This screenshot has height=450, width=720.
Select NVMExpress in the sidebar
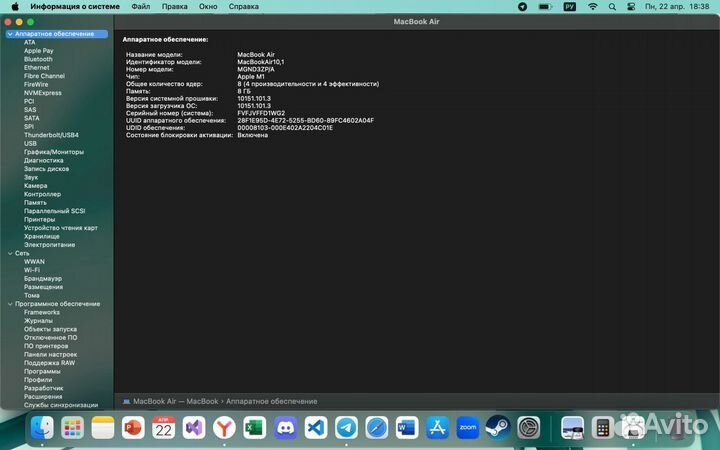tap(42, 93)
